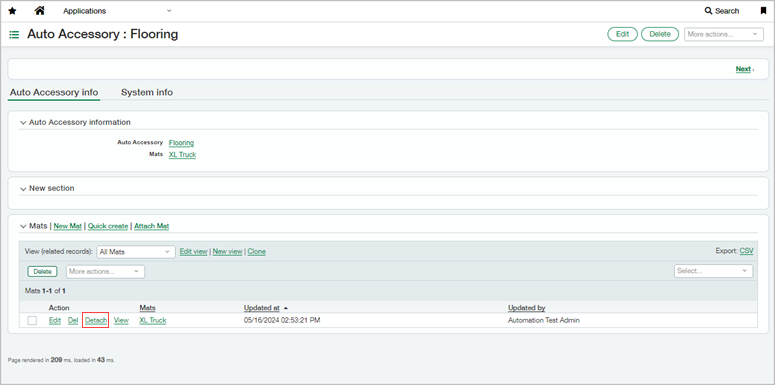Screen dimensions: 775x385
Task: Click View in the XL Truck row
Action: [121, 320]
